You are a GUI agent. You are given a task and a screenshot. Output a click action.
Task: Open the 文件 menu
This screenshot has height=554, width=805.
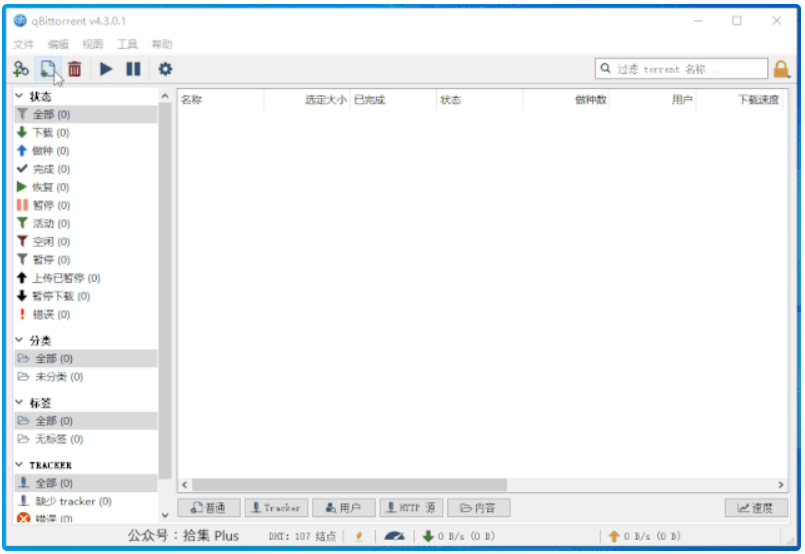(x=23, y=44)
